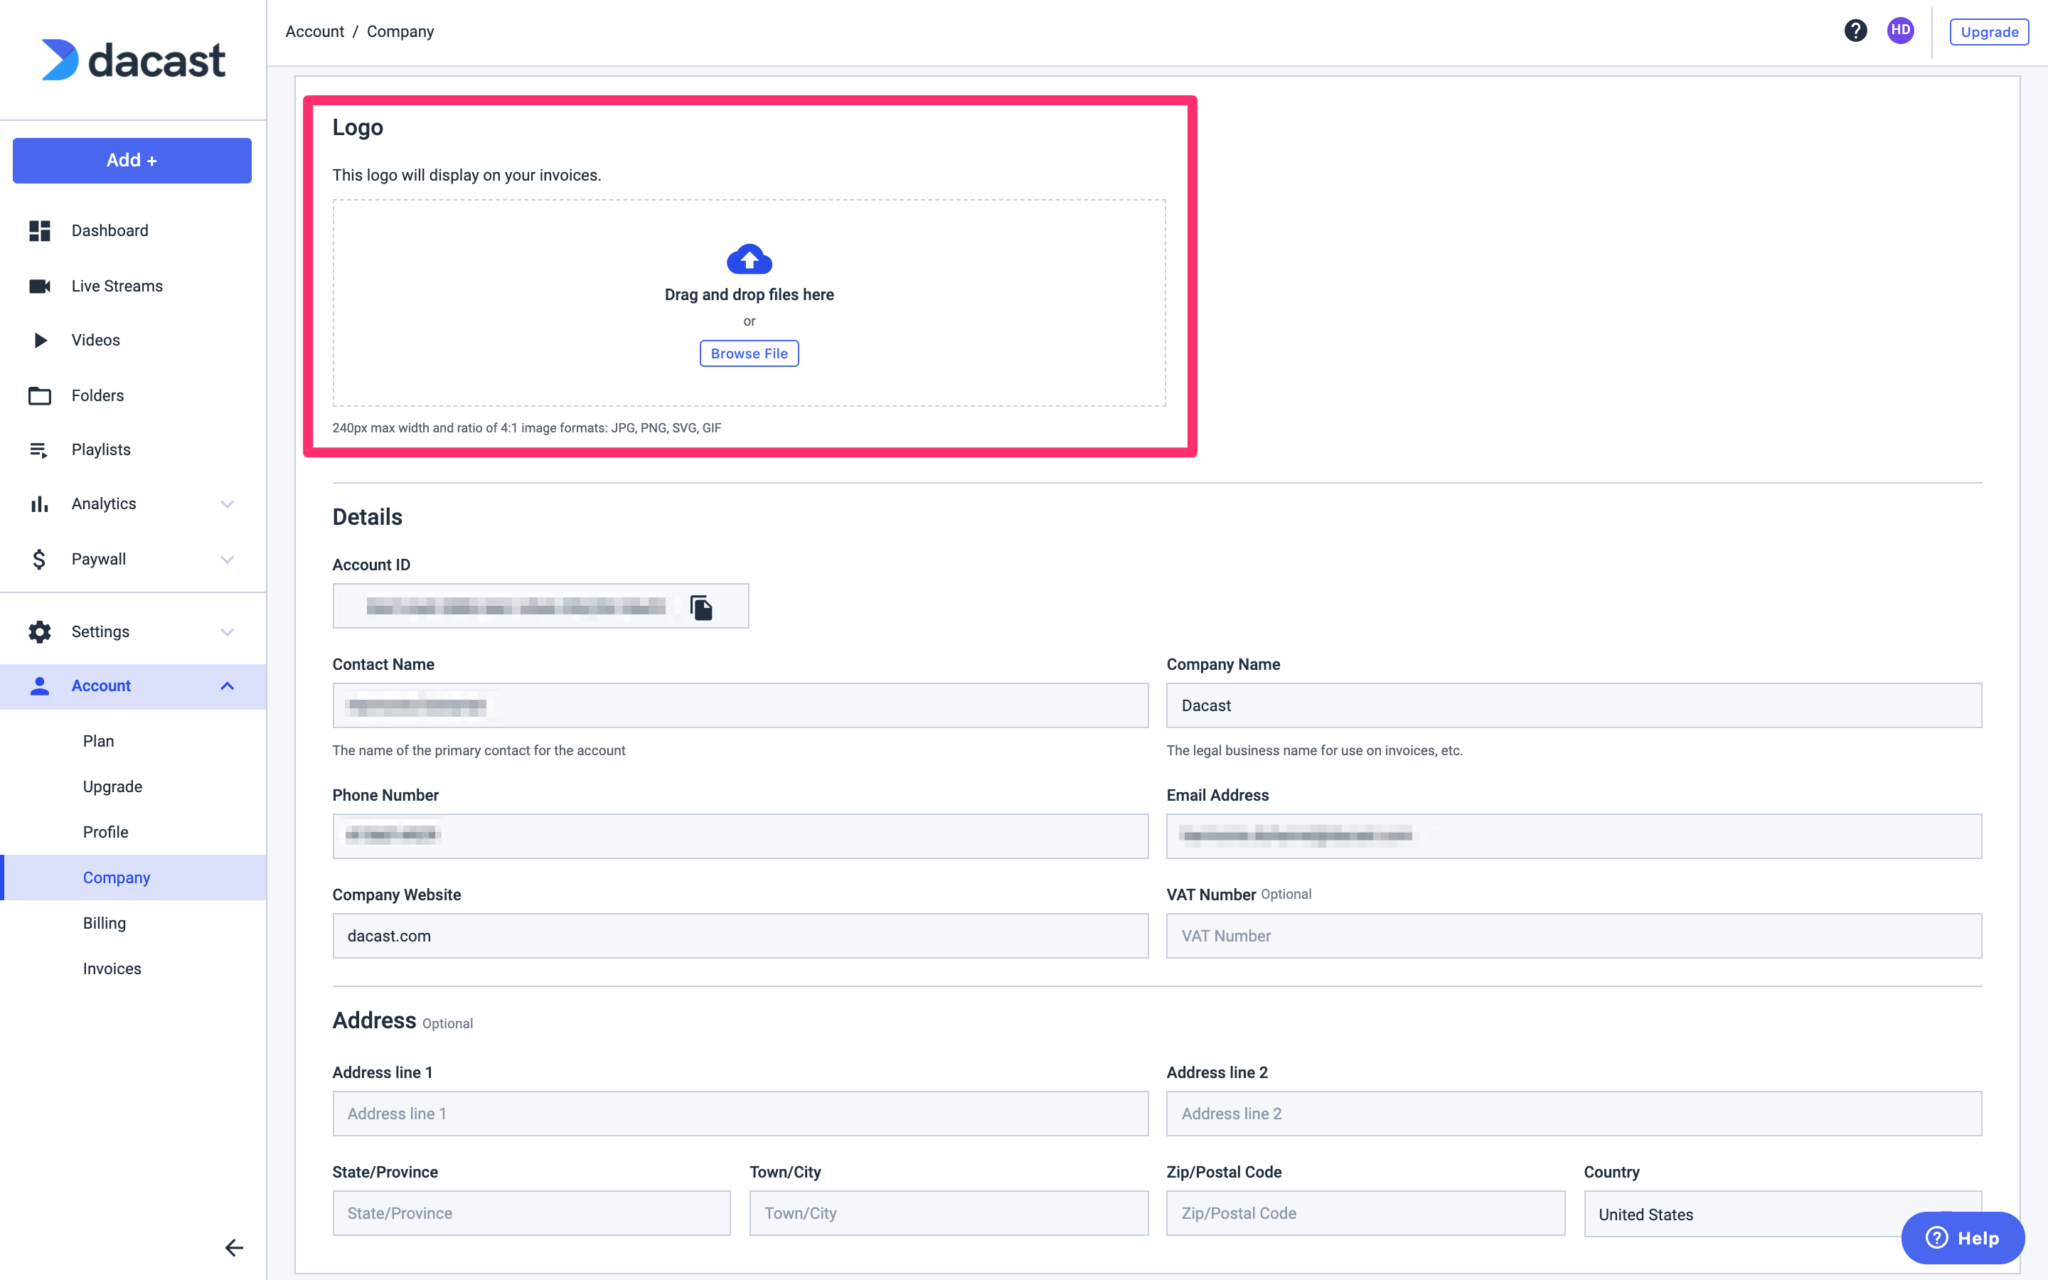Screen dimensions: 2048x1280
Task: Click the Paywall dollar sign icon
Action: pos(38,559)
